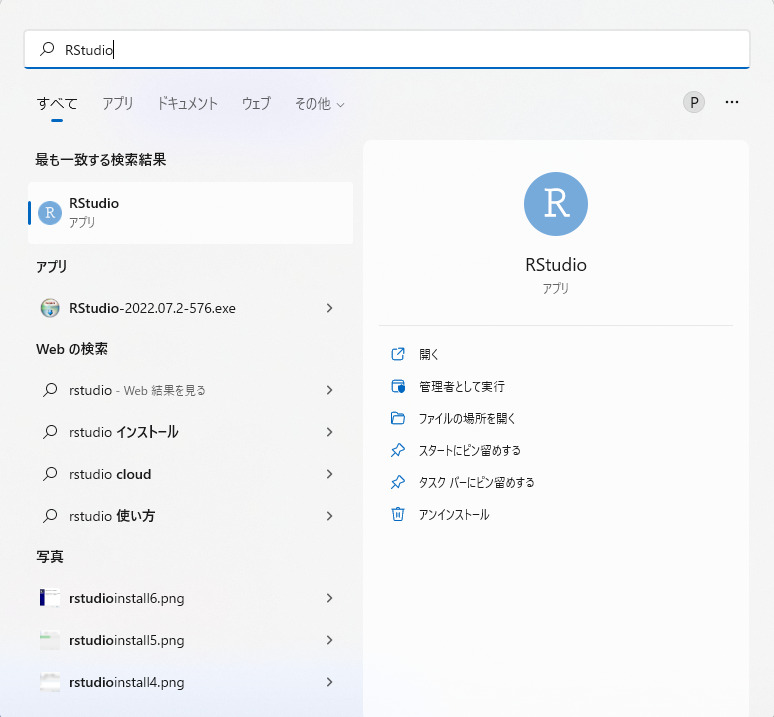
Task: Click the open (開く) arrow icon
Action: coord(398,354)
